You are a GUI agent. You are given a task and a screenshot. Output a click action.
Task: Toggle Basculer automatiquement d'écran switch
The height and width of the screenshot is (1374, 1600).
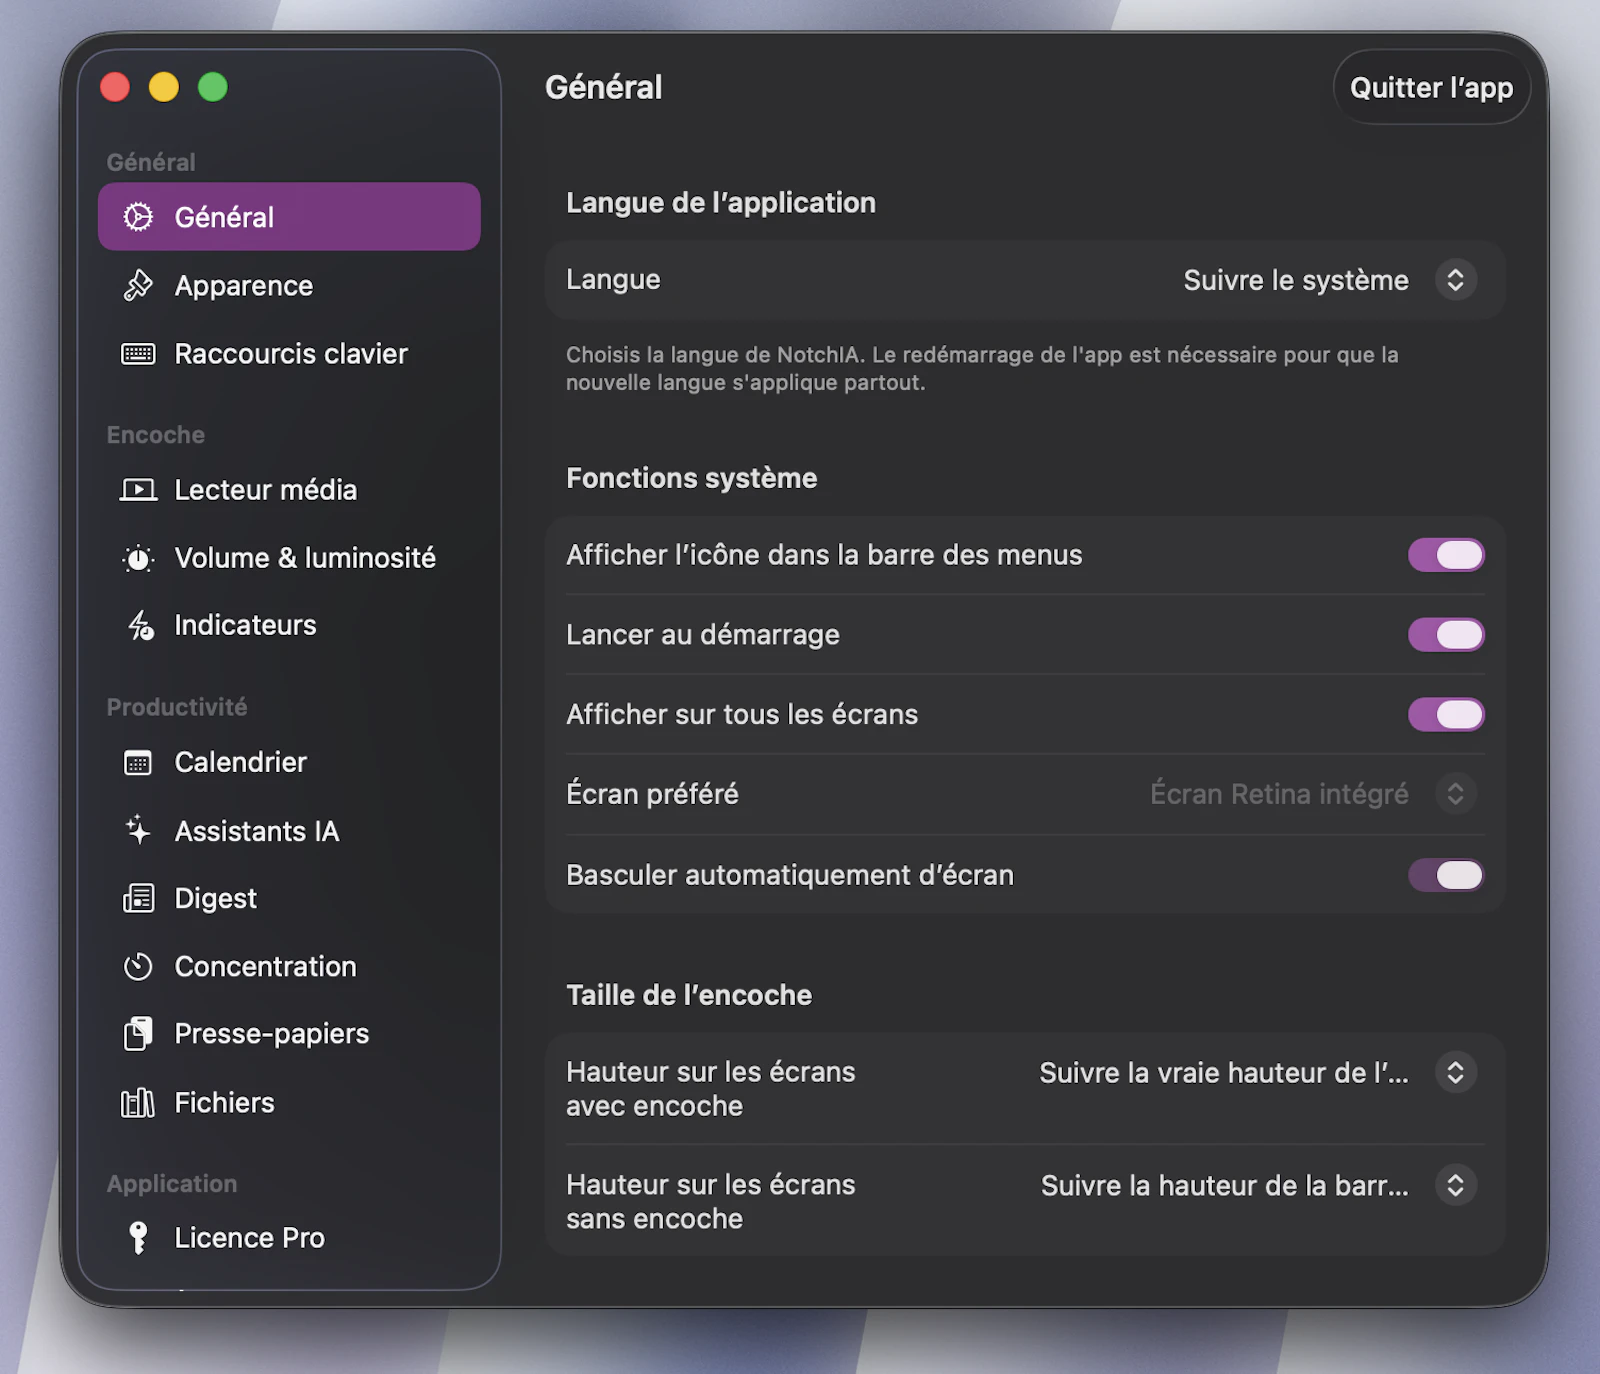(x=1446, y=875)
